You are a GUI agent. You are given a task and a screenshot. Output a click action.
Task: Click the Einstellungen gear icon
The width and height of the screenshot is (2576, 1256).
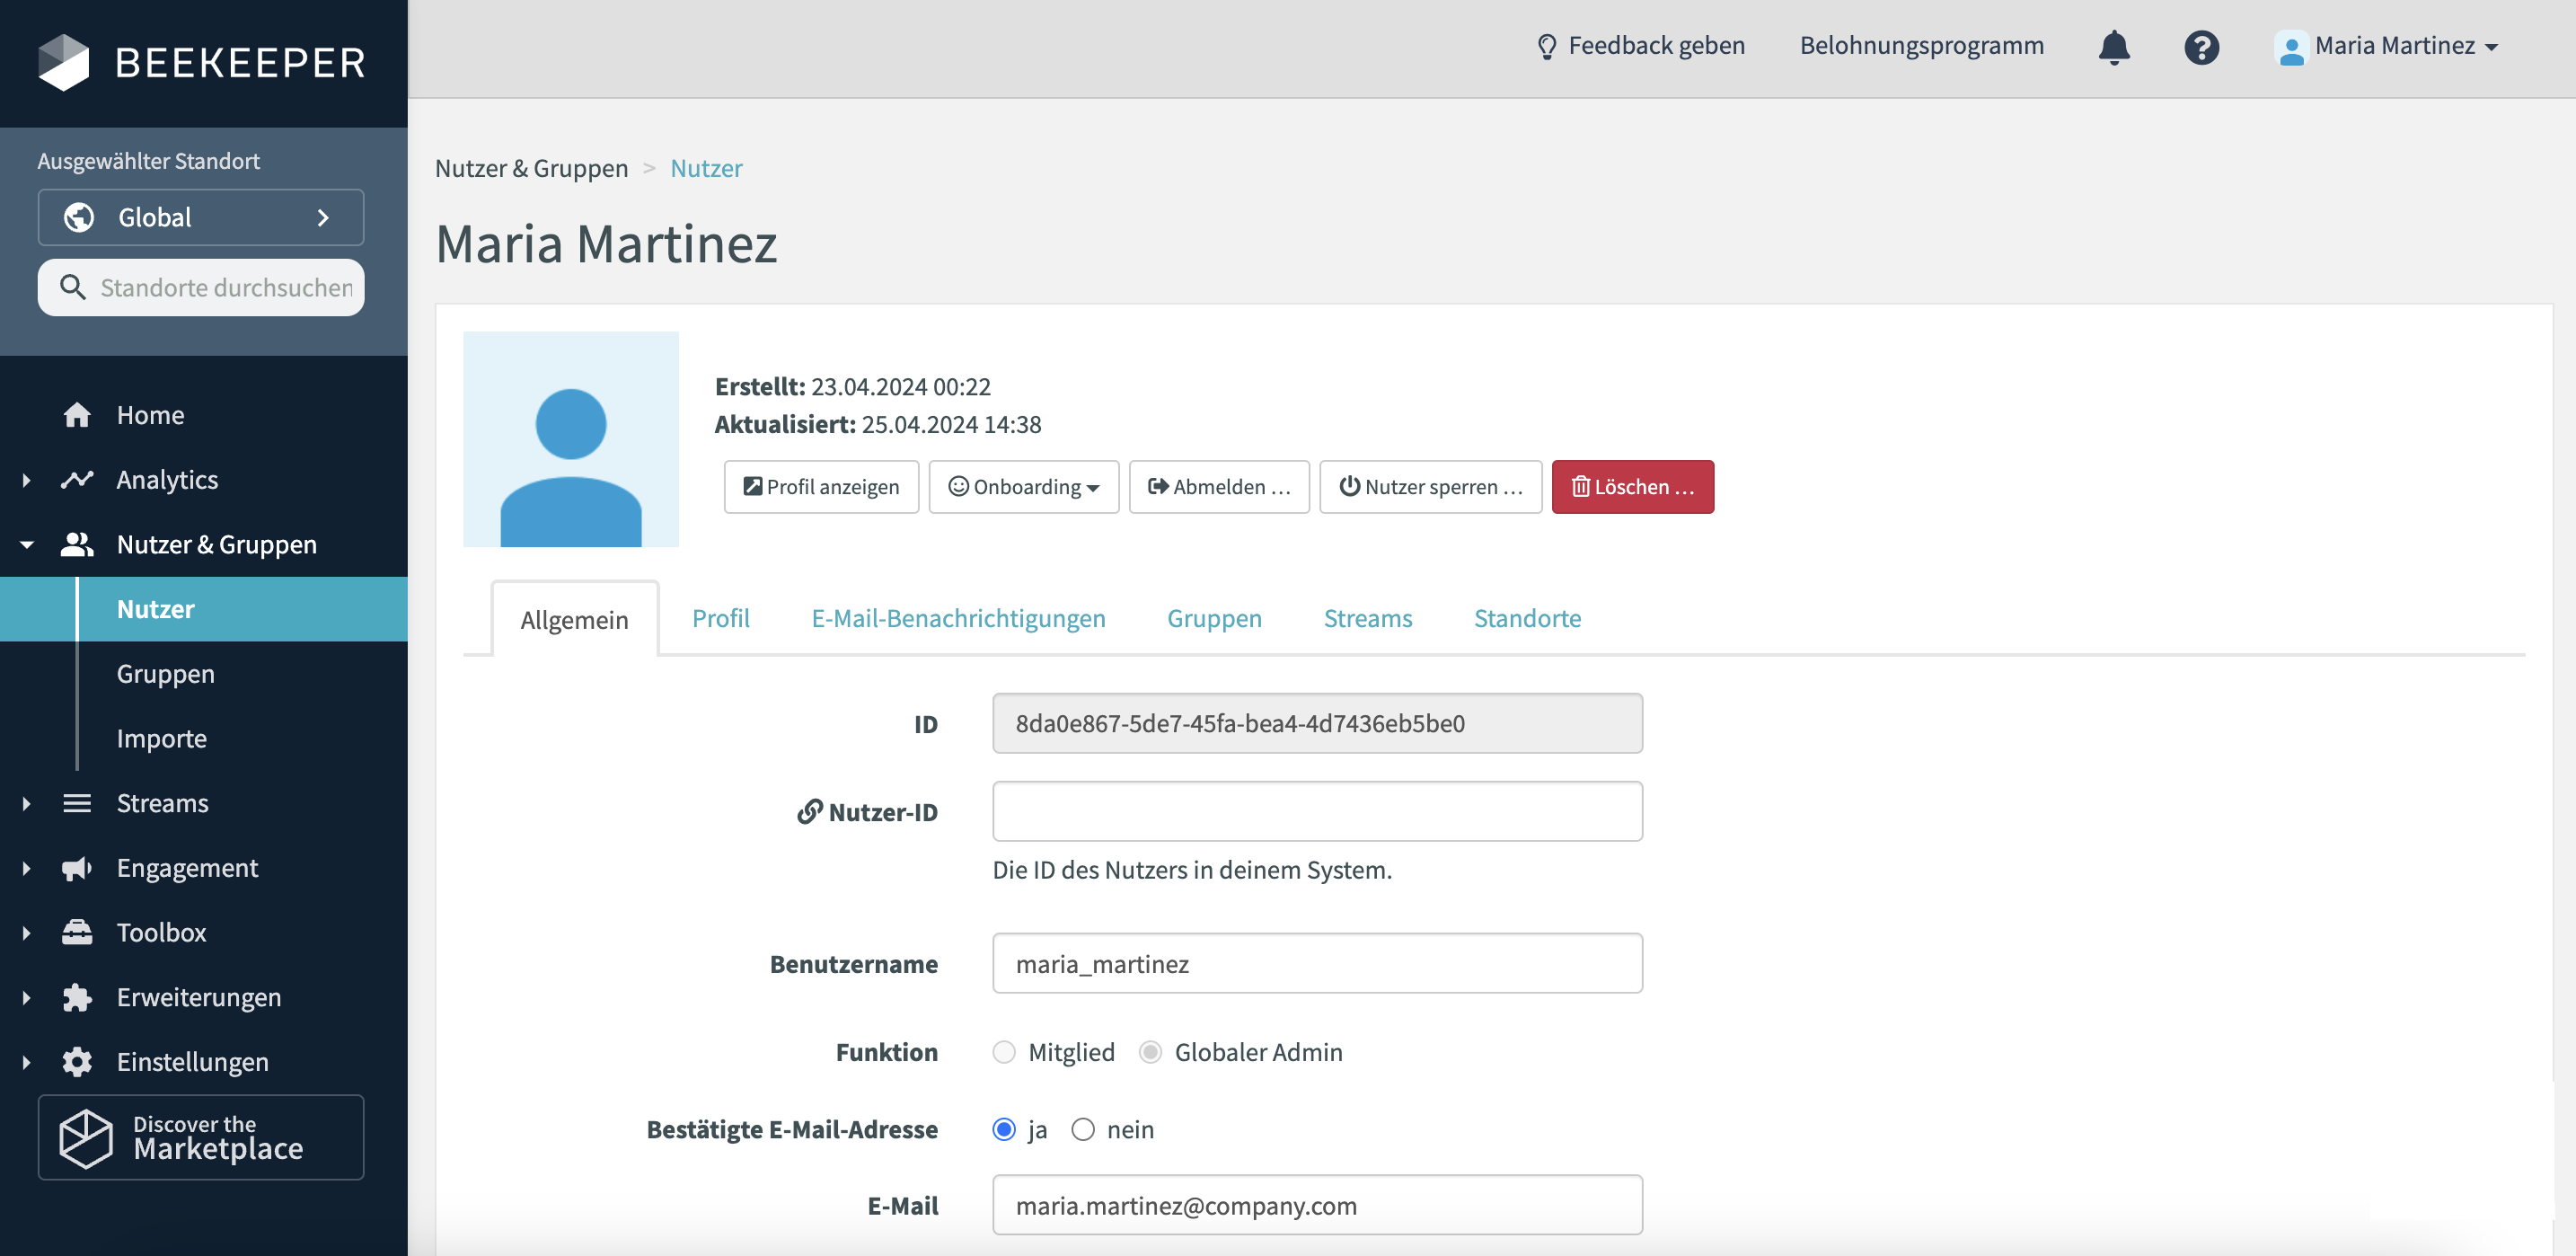click(x=77, y=1062)
